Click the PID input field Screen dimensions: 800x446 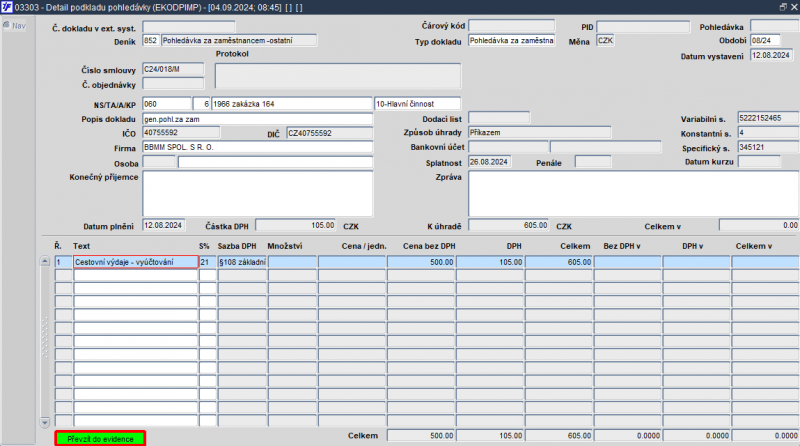pos(643,27)
